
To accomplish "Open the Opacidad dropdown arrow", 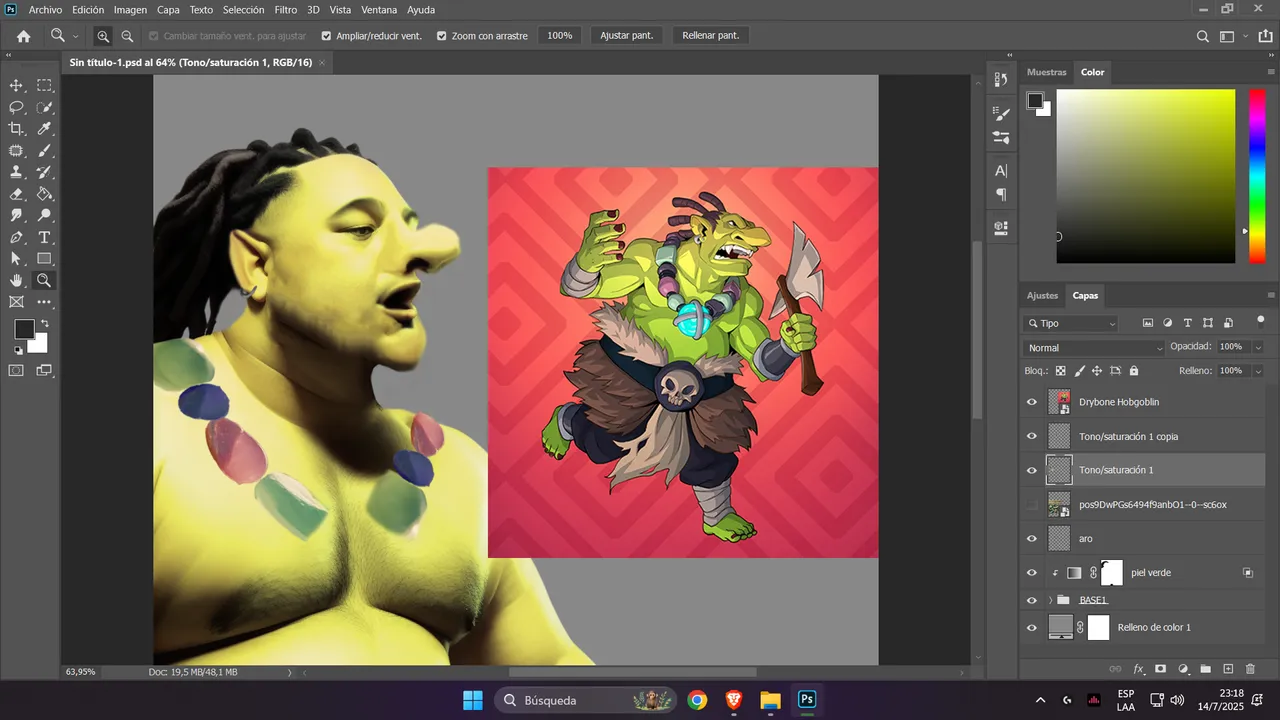I will click(x=1258, y=347).
